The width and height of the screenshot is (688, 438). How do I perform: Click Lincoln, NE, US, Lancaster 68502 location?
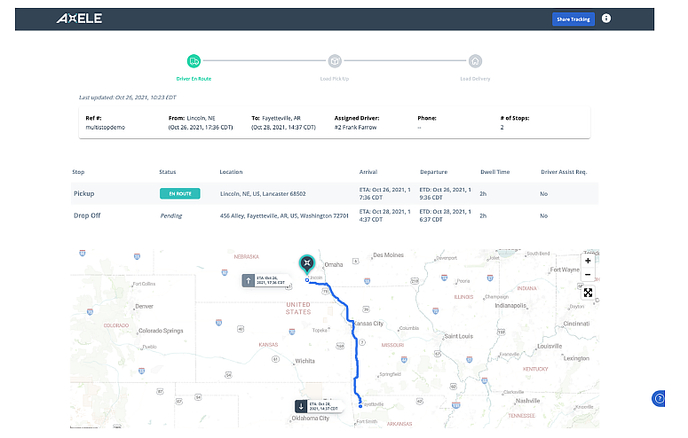click(263, 194)
